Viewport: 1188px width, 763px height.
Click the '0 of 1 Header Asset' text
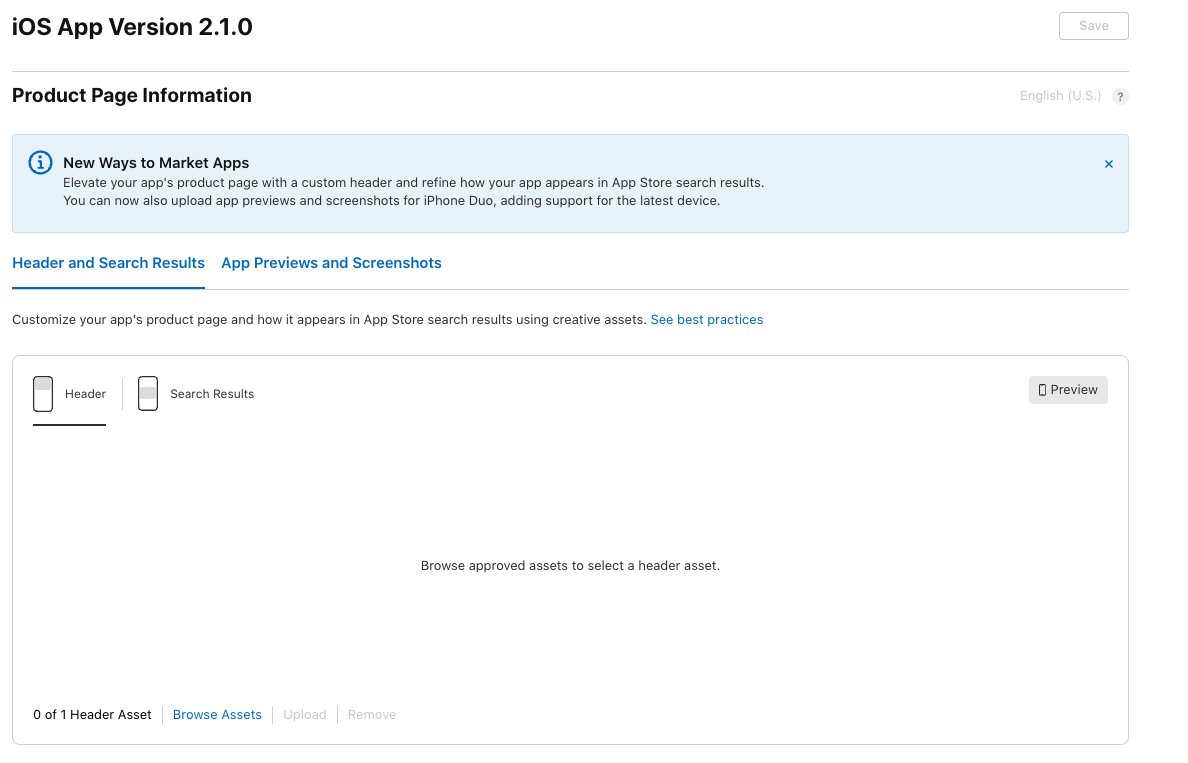click(x=92, y=715)
